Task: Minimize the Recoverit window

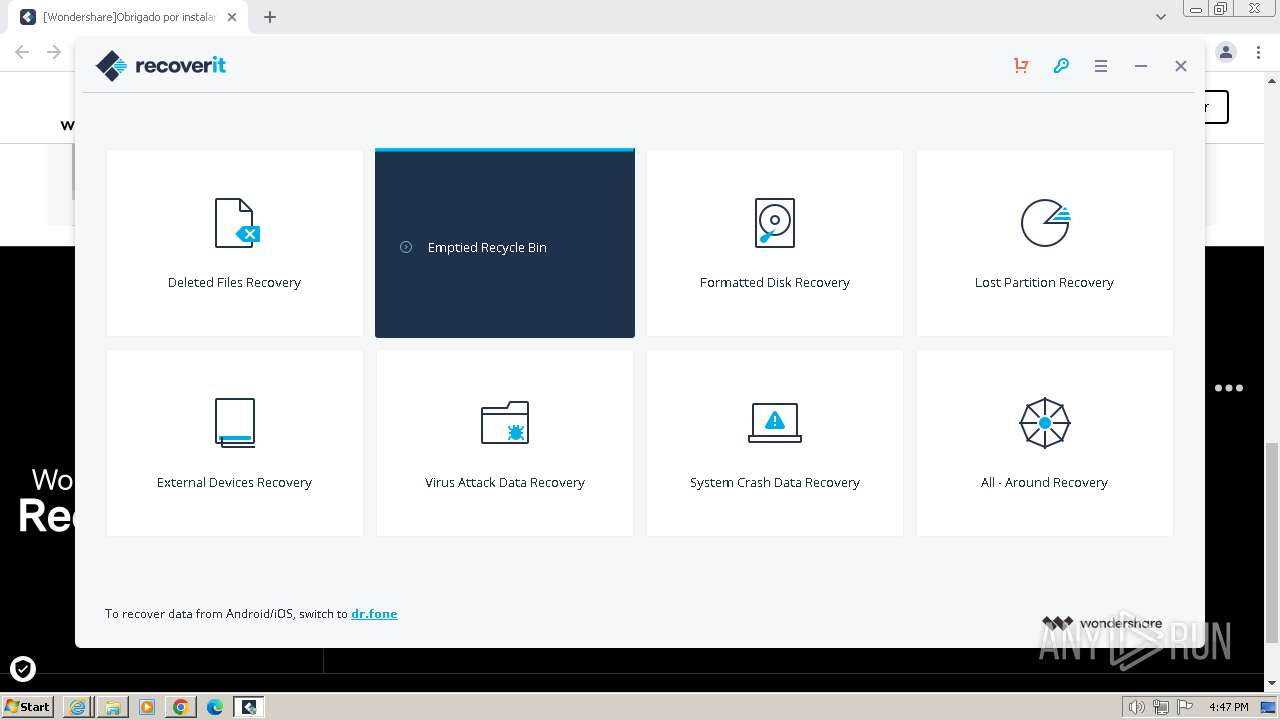Action: coord(1141,66)
